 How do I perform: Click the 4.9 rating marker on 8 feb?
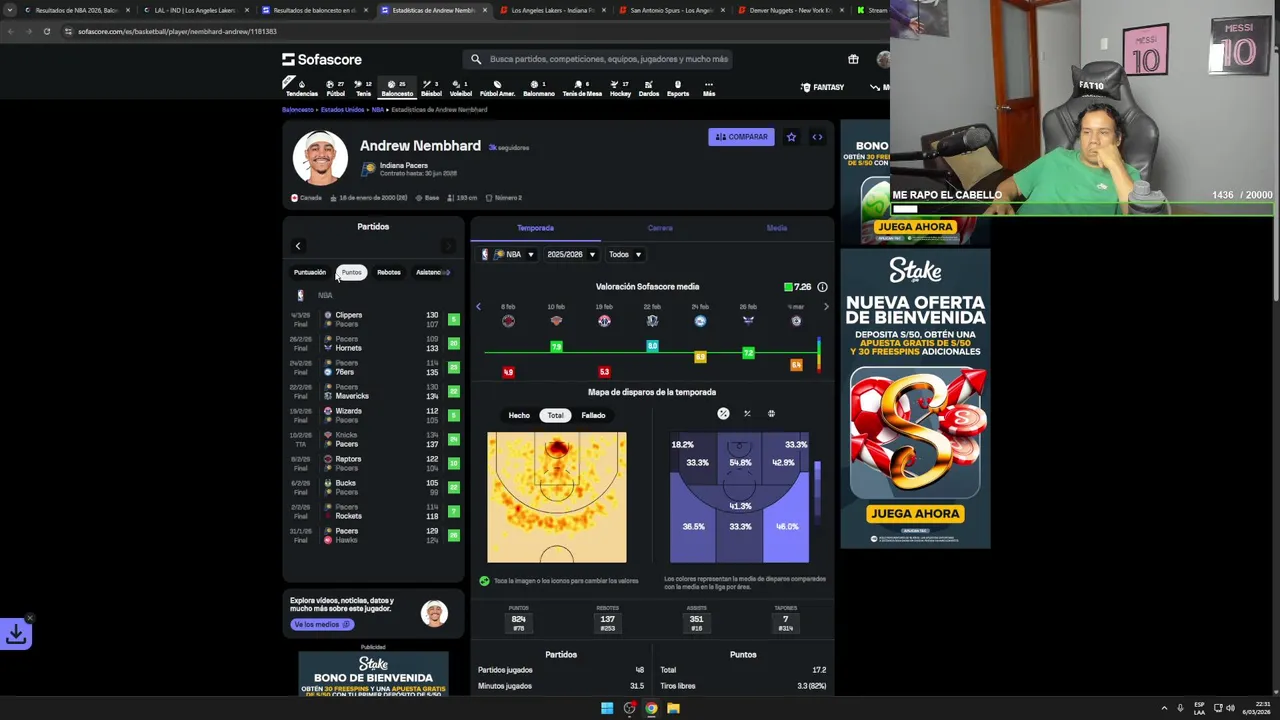click(x=508, y=372)
